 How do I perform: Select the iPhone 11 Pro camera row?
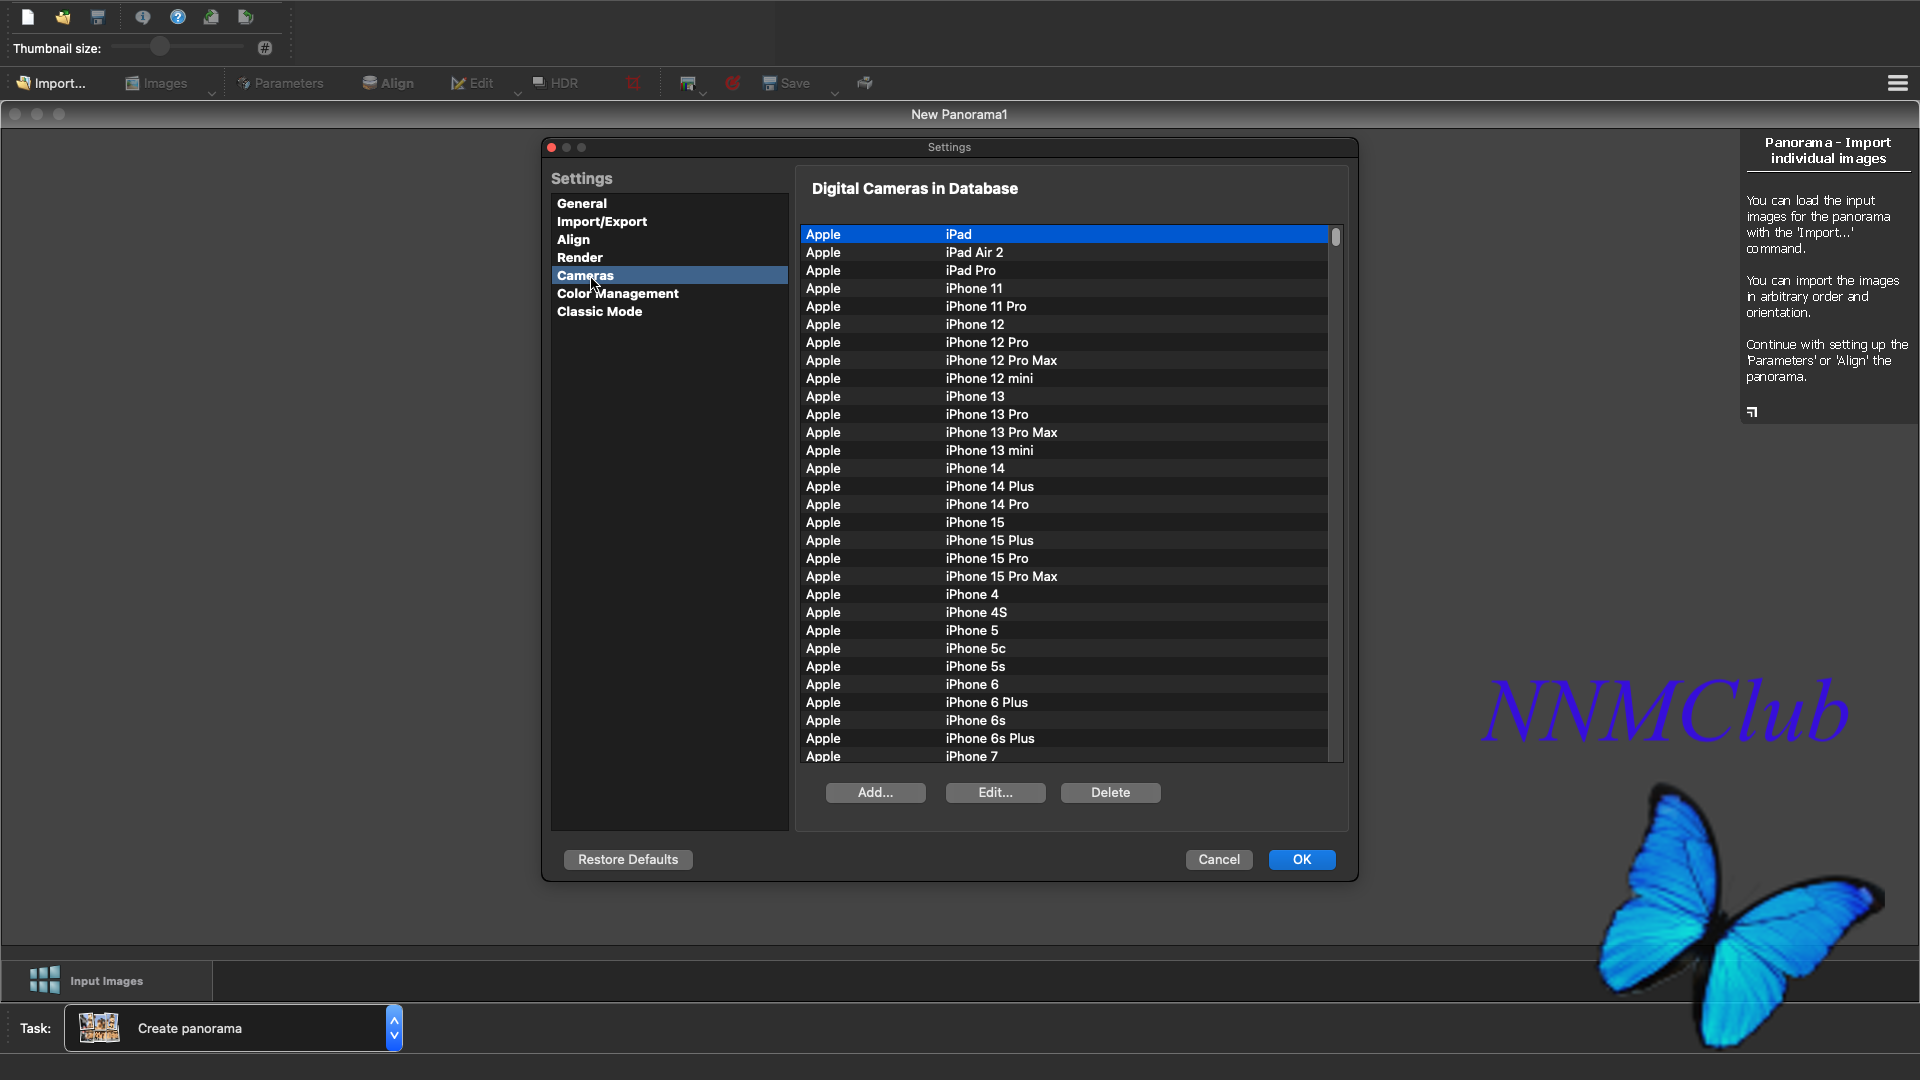[1064, 306]
